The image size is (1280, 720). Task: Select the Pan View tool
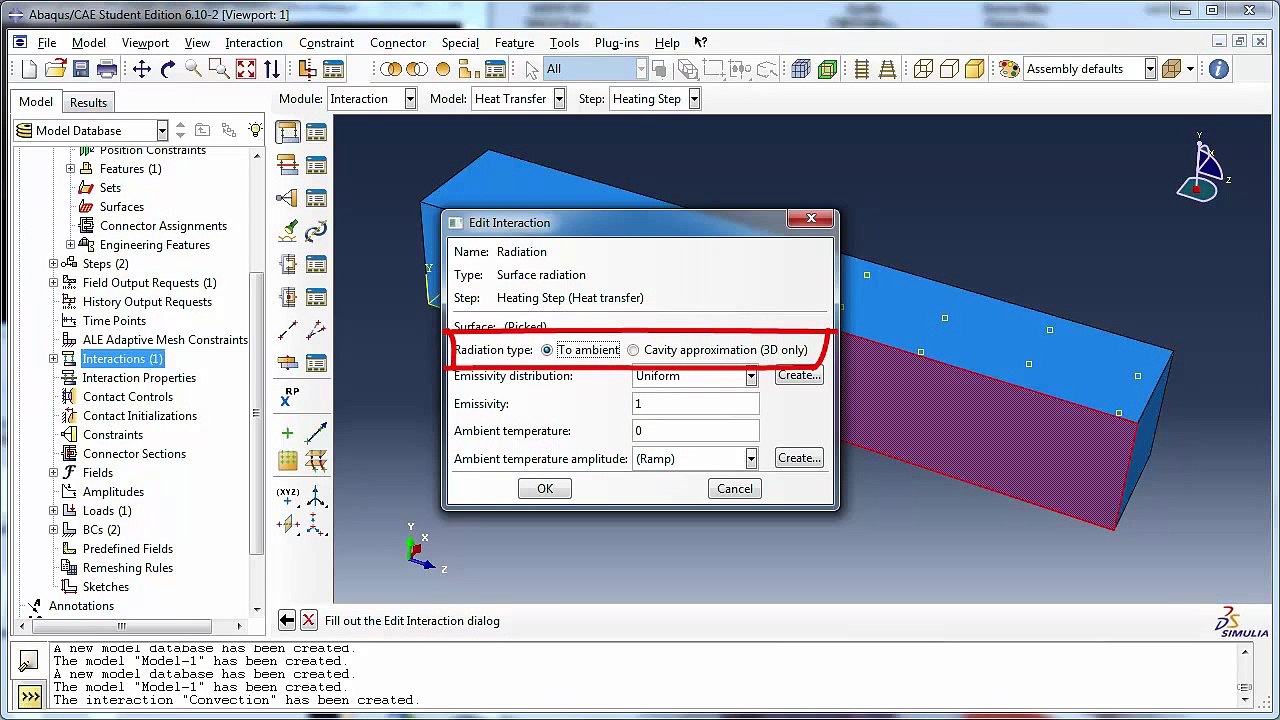click(142, 69)
